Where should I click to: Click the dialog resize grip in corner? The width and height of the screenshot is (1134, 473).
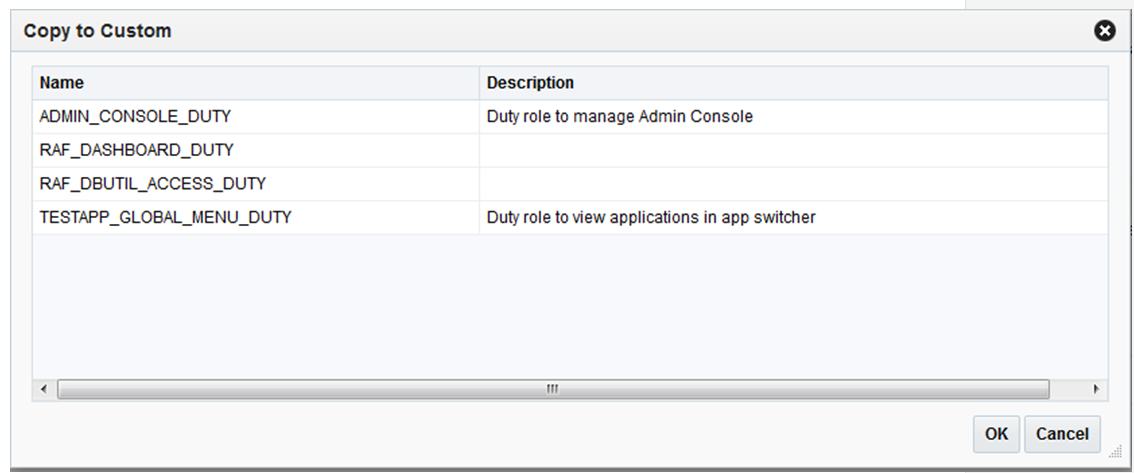1115,451
